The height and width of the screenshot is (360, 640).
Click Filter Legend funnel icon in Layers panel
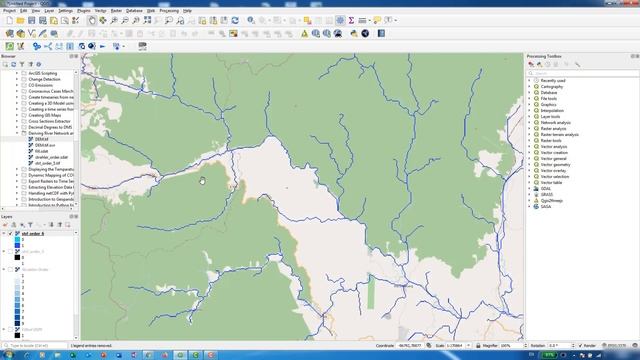[30, 225]
